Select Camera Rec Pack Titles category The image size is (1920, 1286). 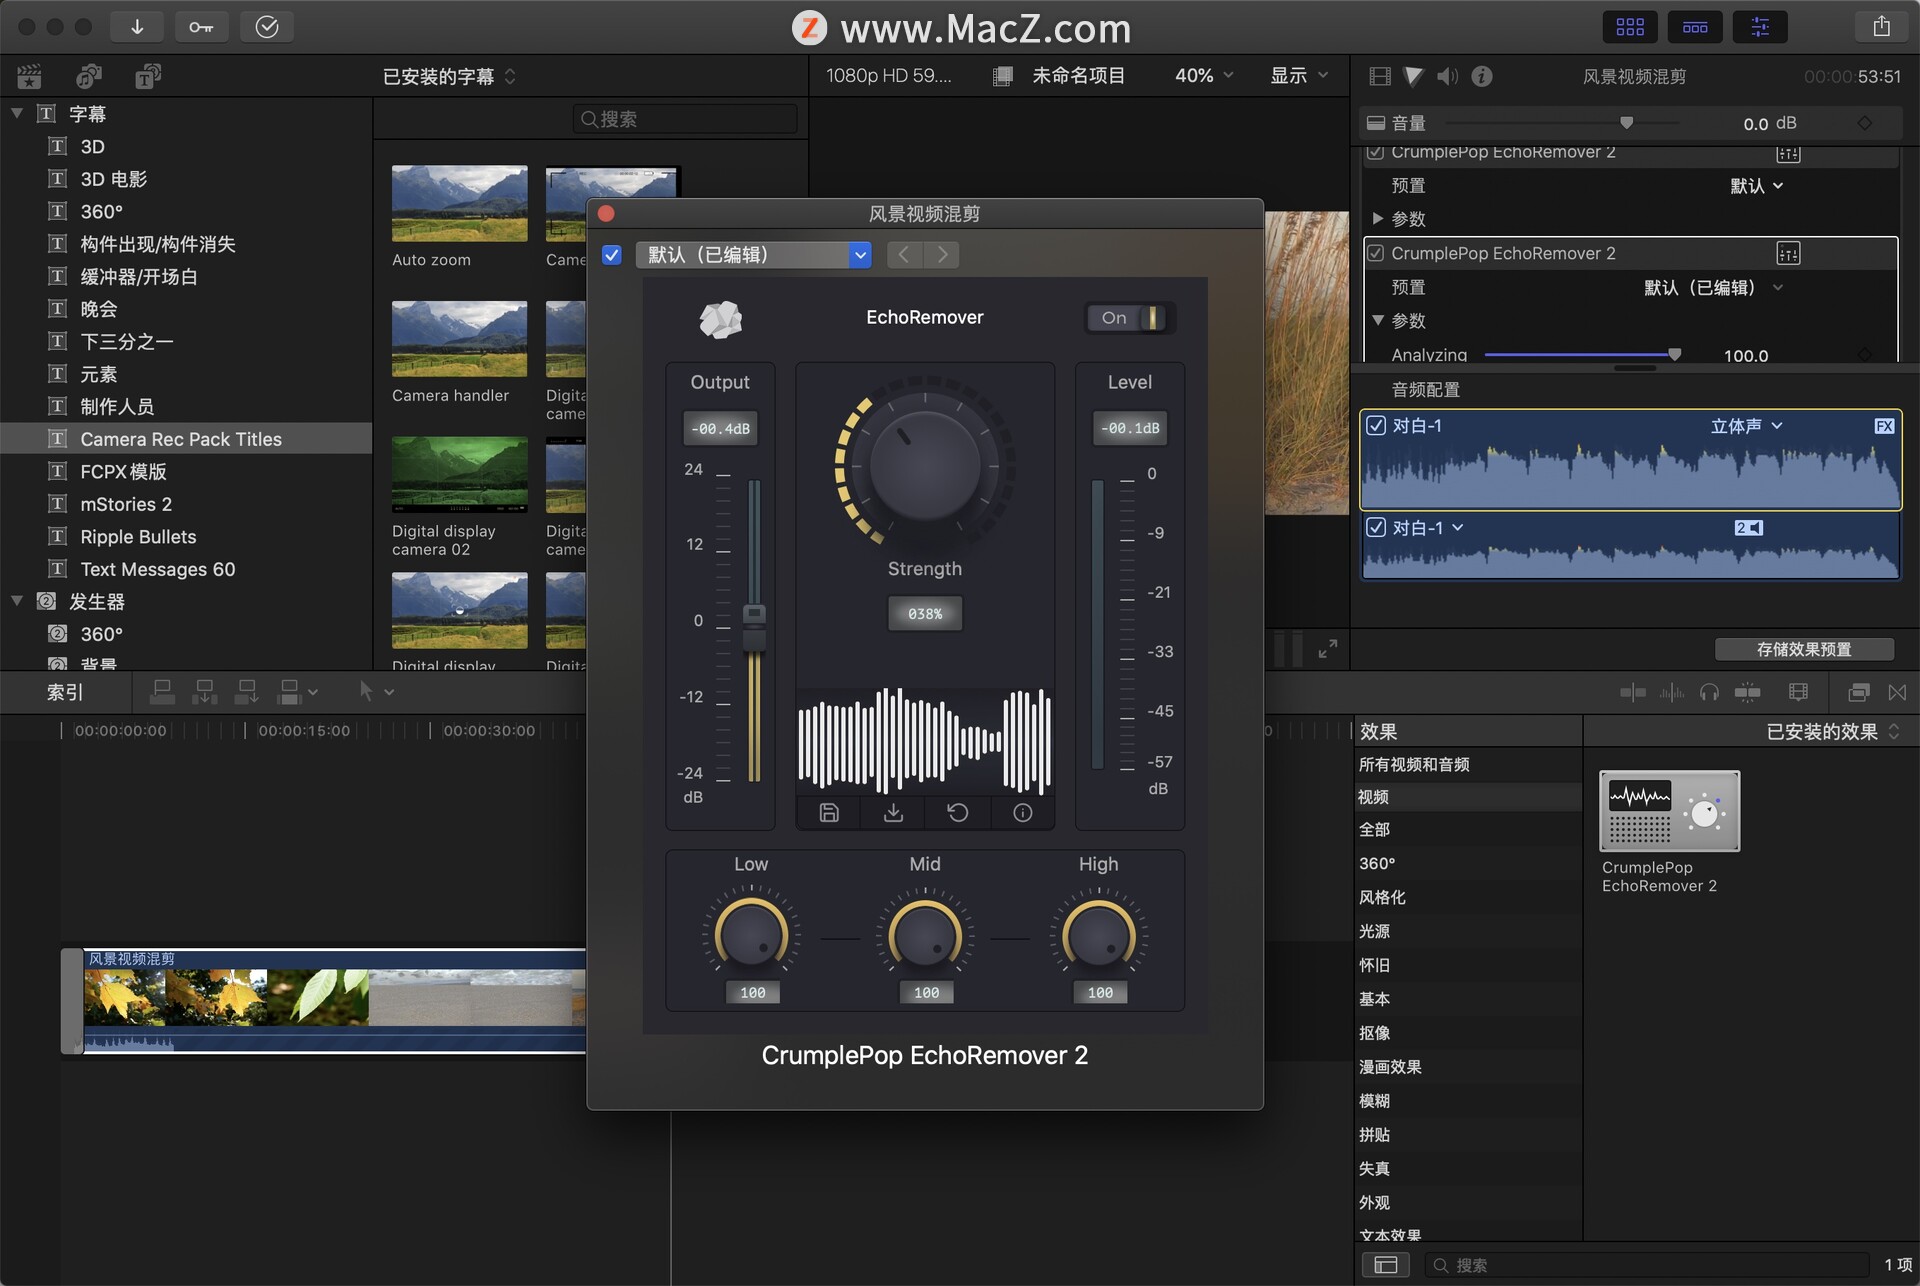[x=181, y=439]
